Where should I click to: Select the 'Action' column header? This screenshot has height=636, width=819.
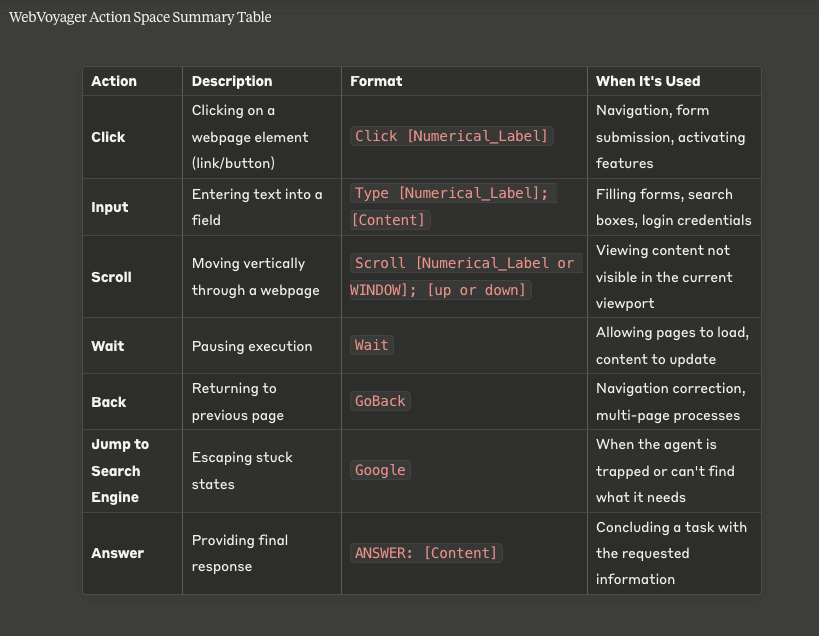[x=114, y=81]
